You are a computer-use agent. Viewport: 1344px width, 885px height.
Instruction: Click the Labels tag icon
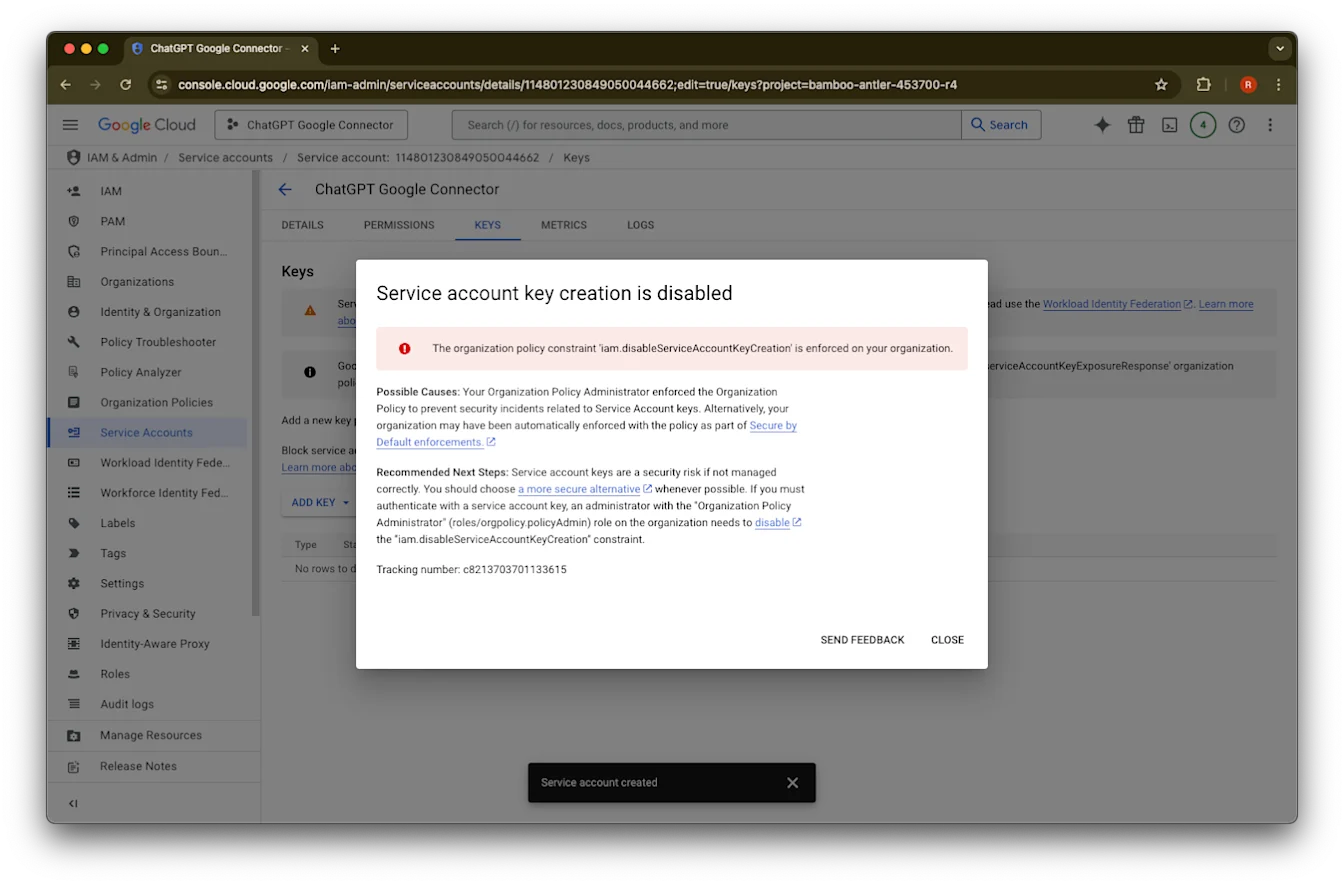click(74, 523)
